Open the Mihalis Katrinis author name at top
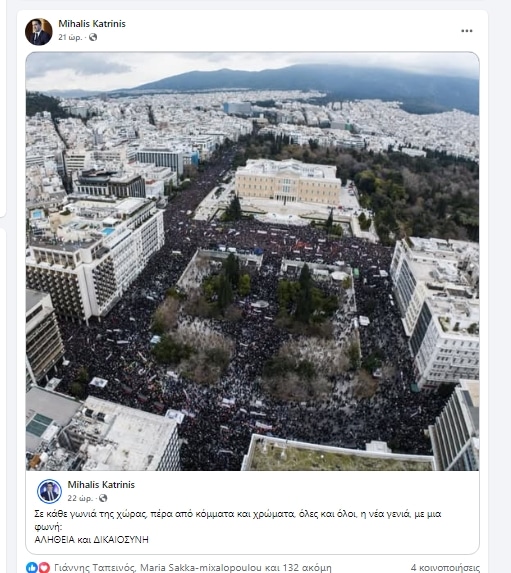Viewport: 511px width, 573px height. click(92, 24)
